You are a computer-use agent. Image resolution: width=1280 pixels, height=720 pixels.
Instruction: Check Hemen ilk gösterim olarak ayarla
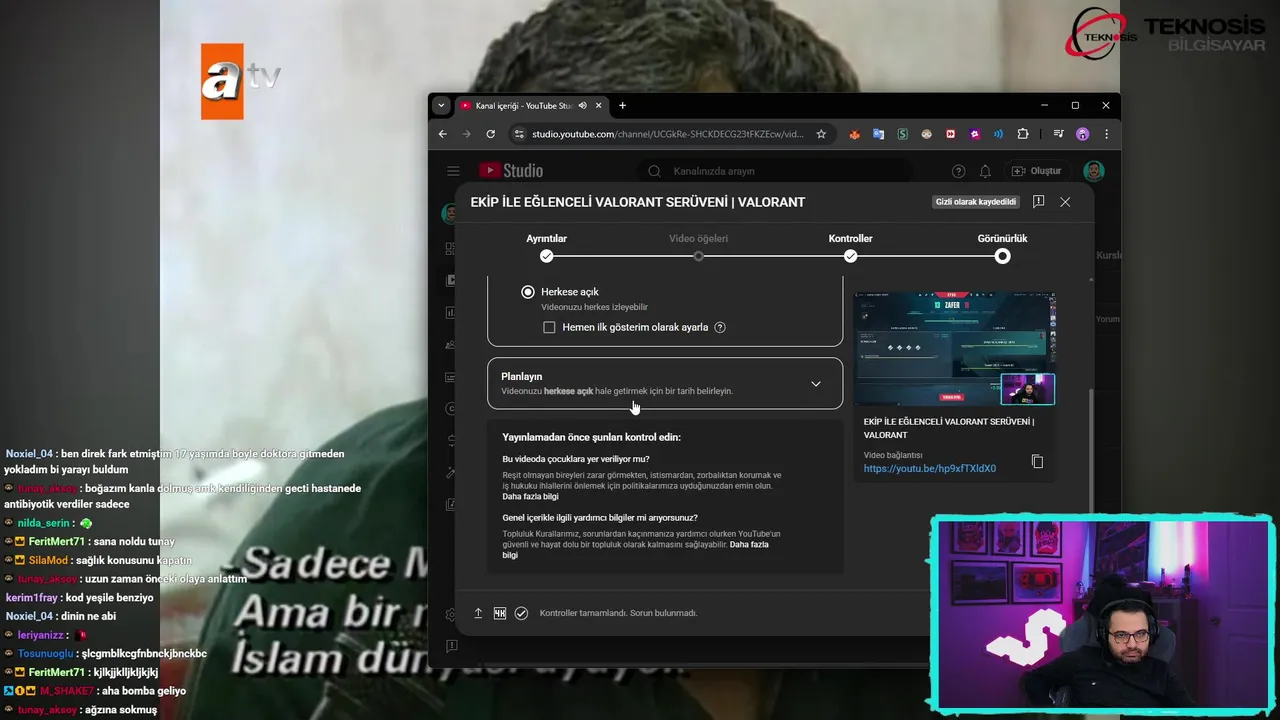click(x=549, y=327)
